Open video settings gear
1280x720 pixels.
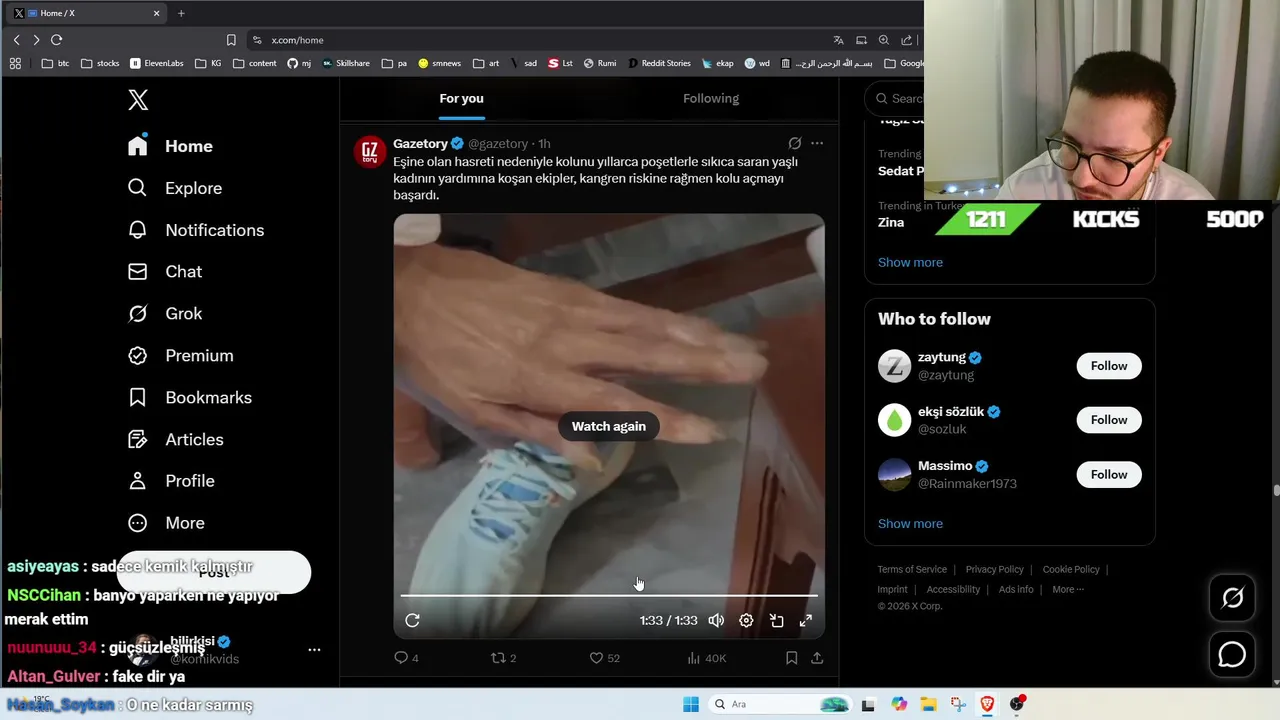tap(746, 621)
